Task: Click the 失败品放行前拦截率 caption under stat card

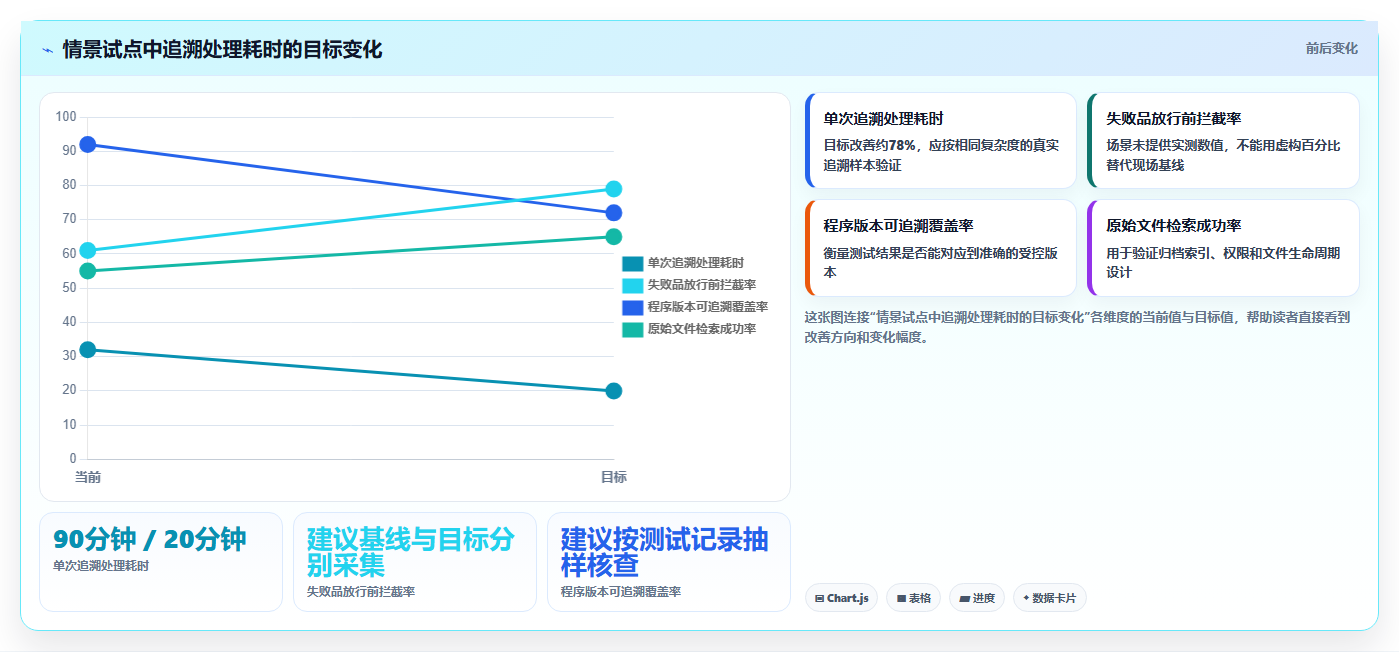Action: tap(361, 592)
